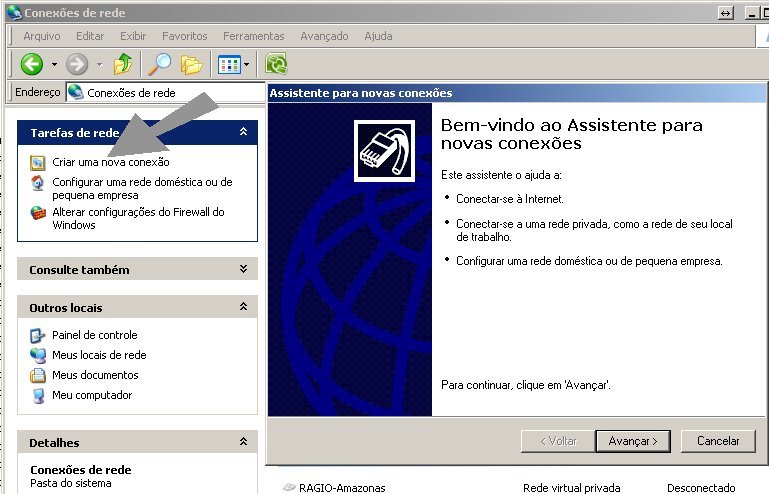This screenshot has height=494, width=769.
Task: Click the green Back arrow button
Action: (x=32, y=64)
